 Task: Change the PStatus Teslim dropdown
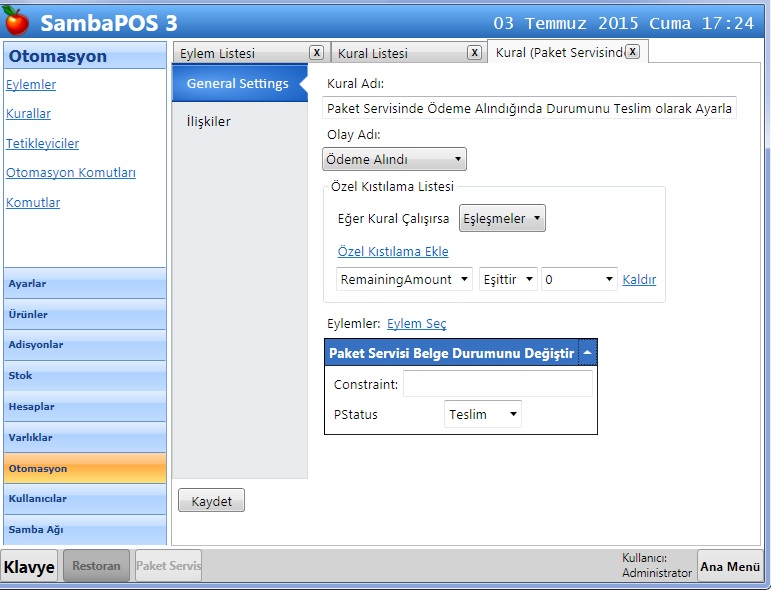(x=483, y=414)
